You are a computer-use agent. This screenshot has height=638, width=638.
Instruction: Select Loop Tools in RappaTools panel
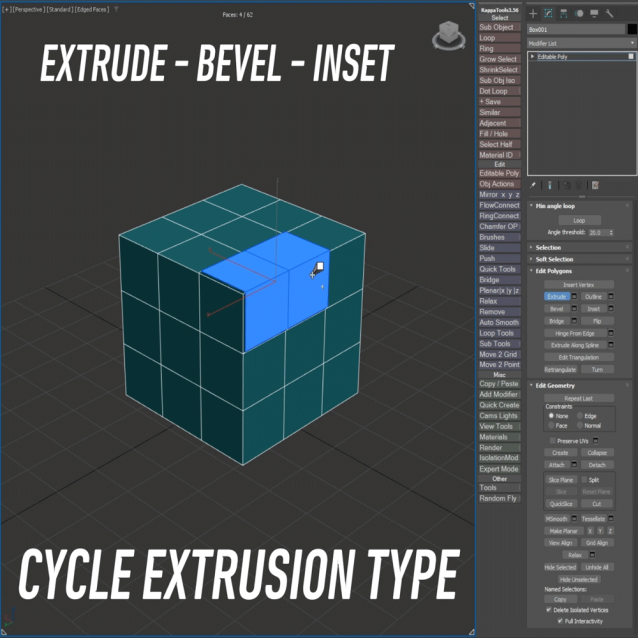click(x=499, y=333)
